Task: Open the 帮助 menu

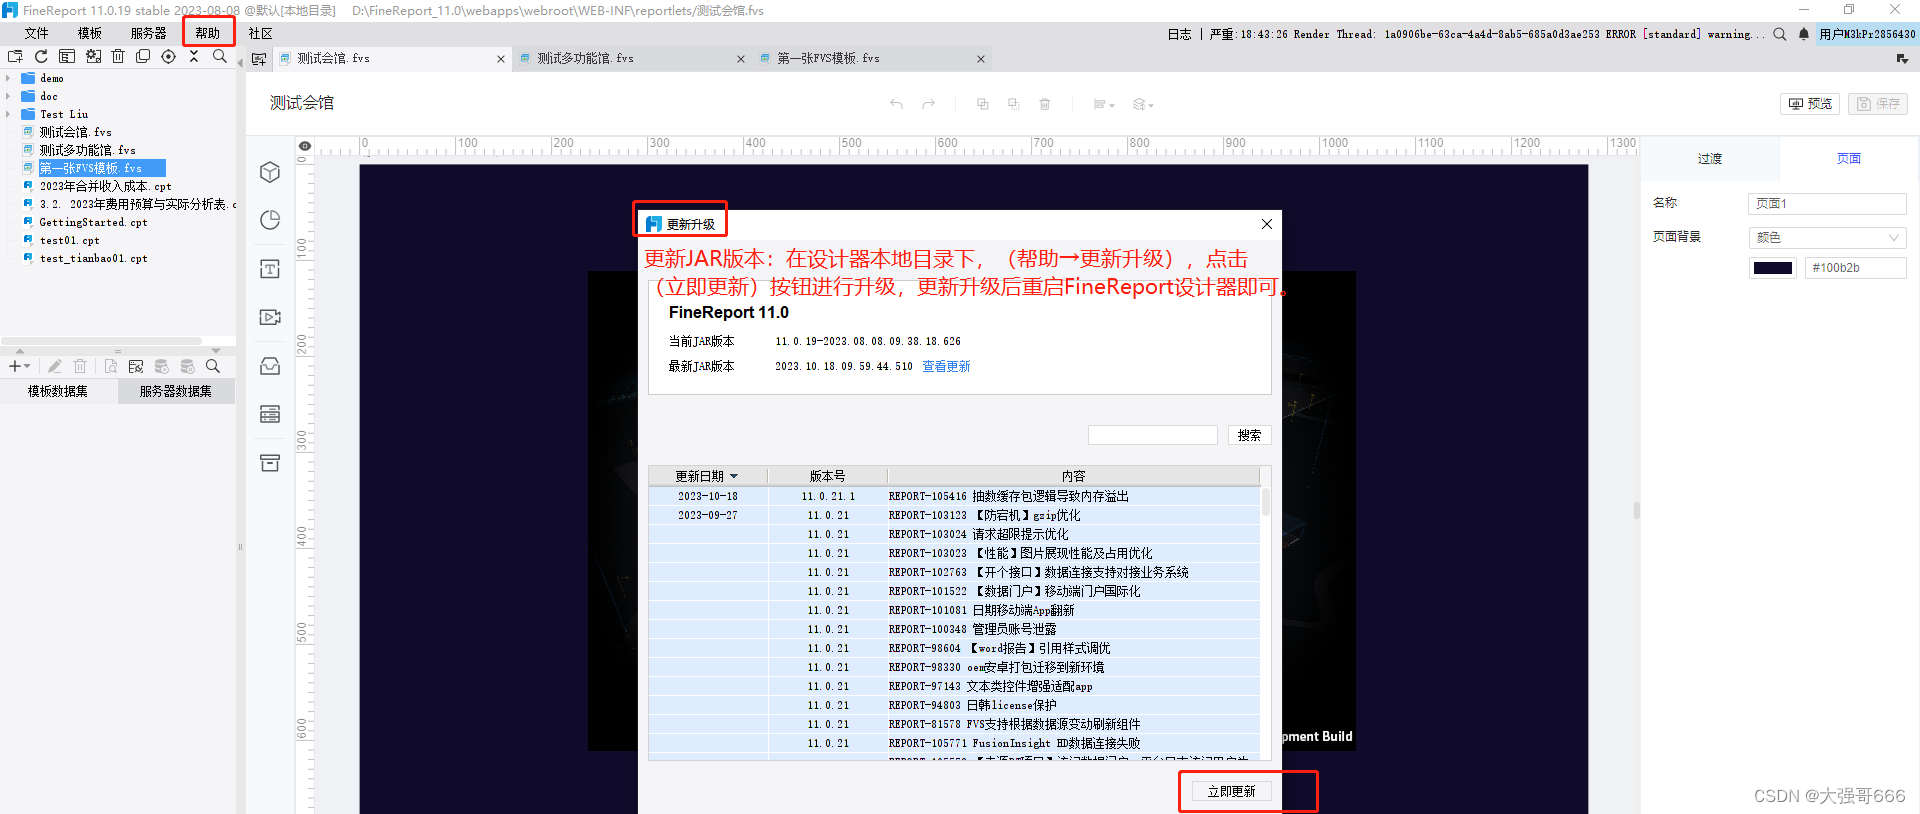Action: tap(208, 33)
